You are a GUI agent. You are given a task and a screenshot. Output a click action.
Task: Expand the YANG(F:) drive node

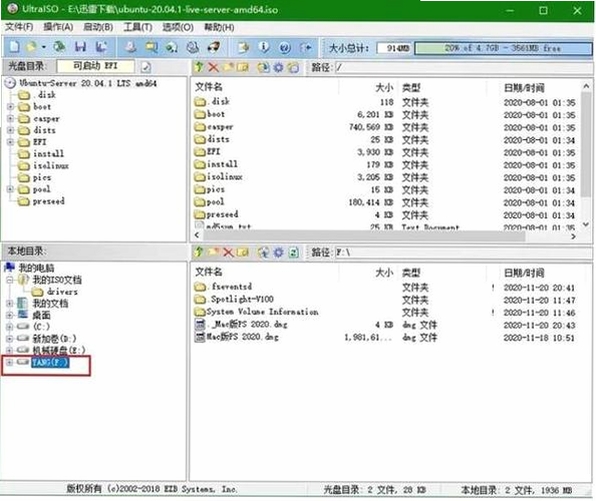10,362
